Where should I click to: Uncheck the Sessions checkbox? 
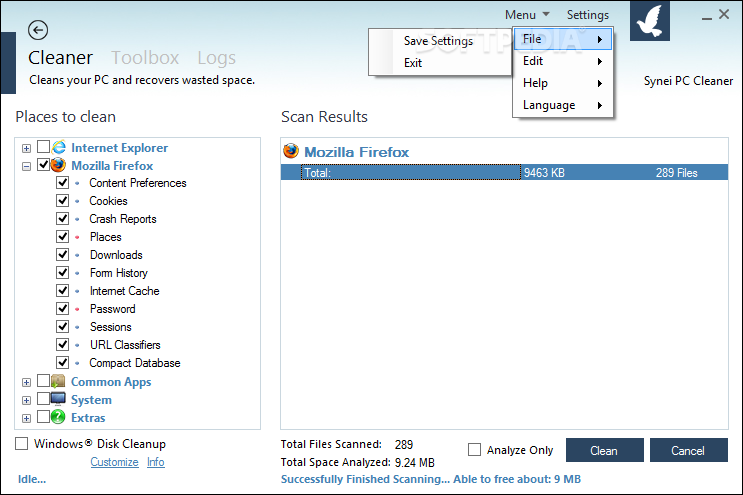click(63, 326)
